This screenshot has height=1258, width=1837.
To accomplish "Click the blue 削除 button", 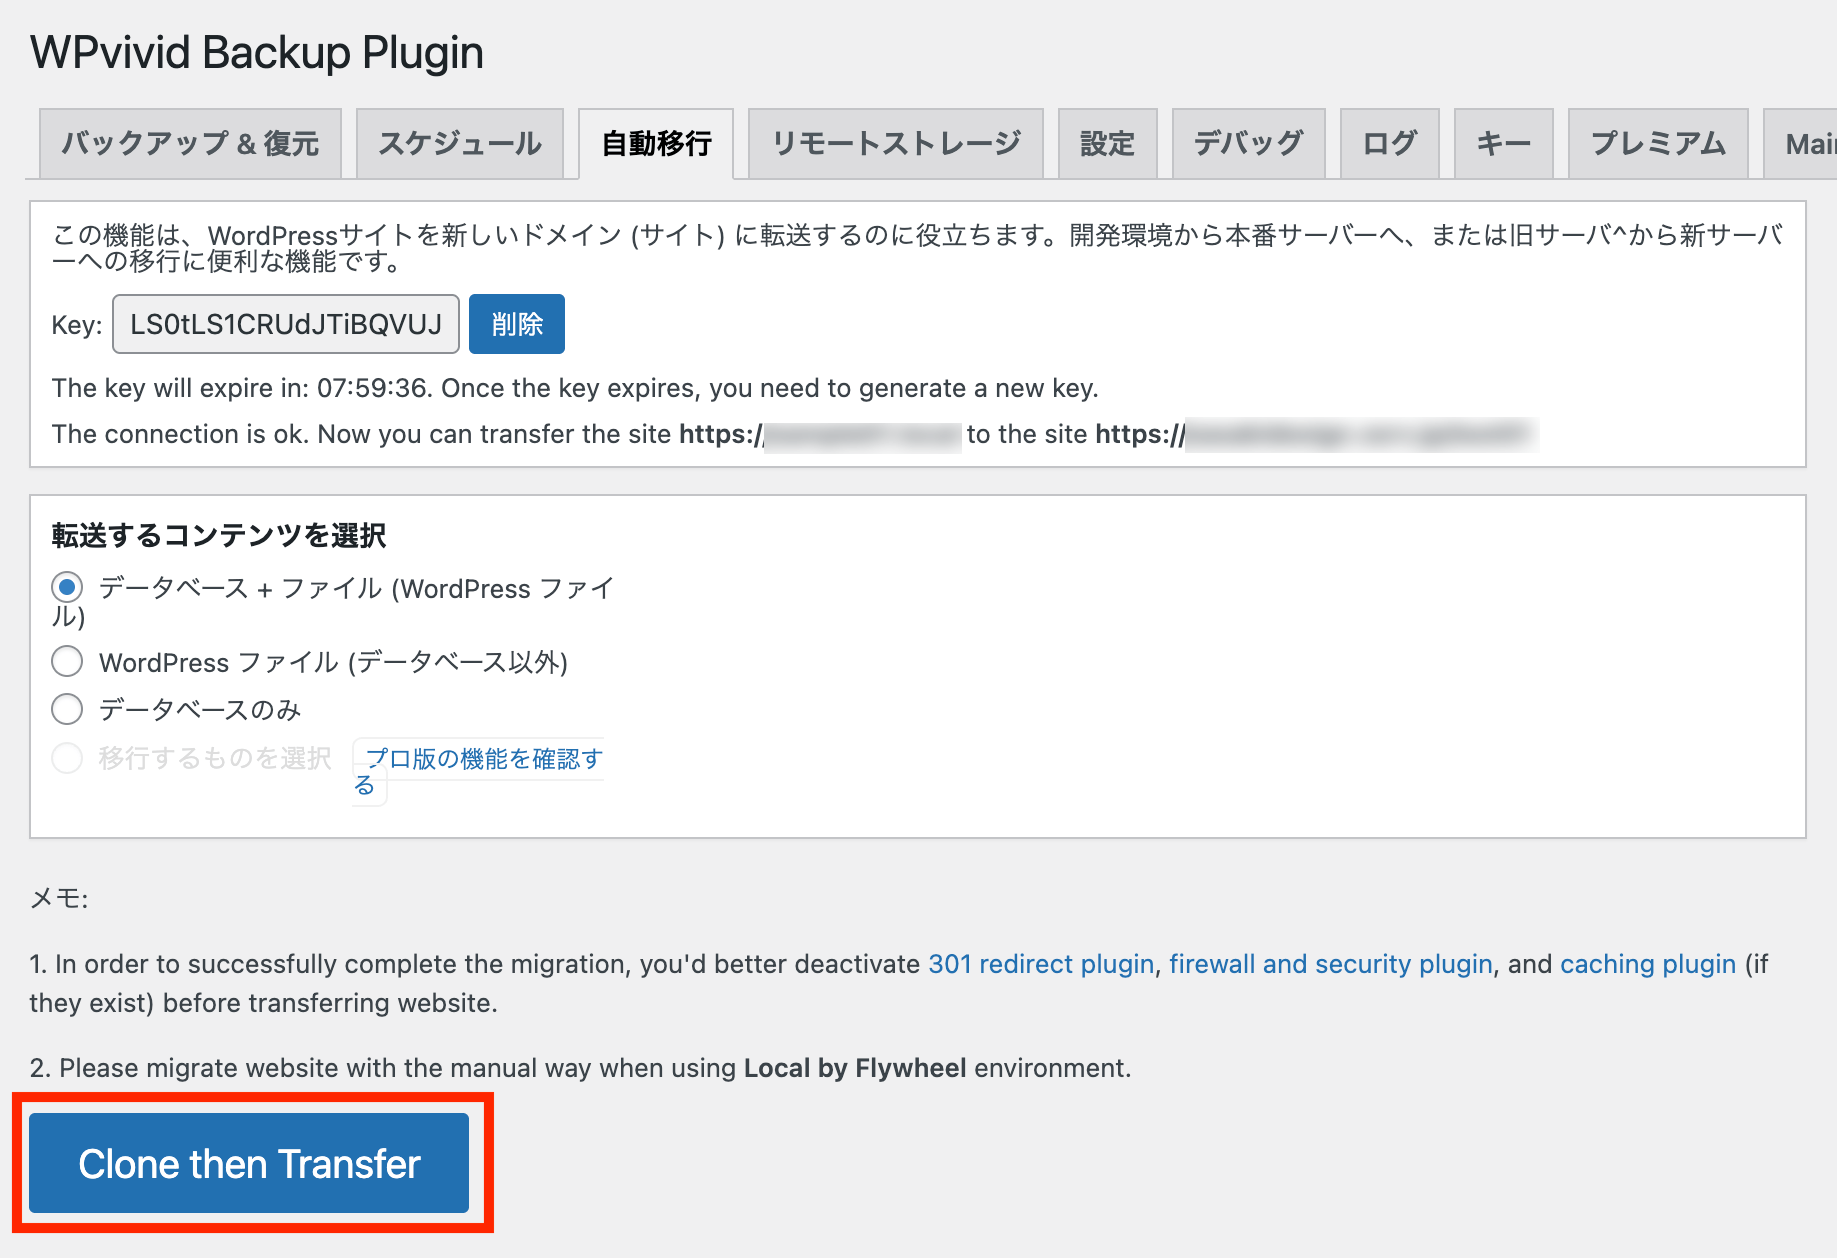I will pyautogui.click(x=517, y=324).
